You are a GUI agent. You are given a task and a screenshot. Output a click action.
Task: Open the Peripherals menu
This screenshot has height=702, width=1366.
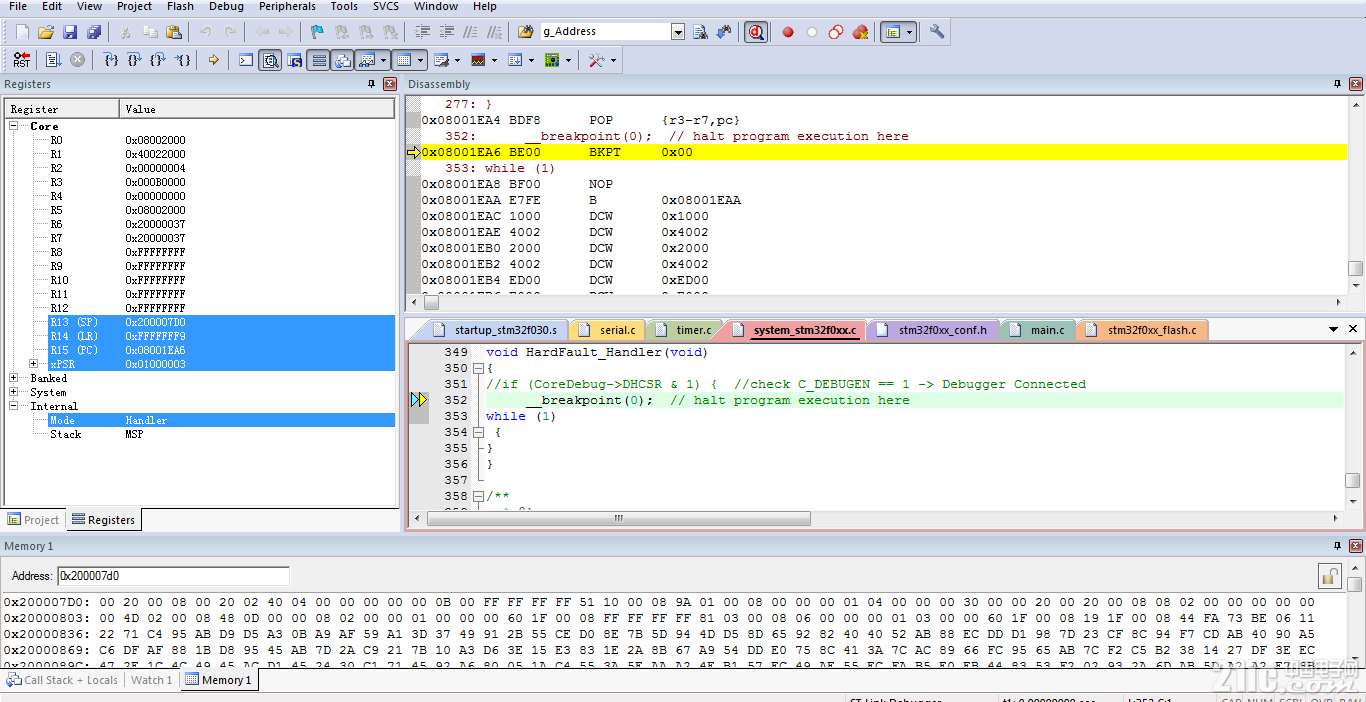[x=287, y=7]
